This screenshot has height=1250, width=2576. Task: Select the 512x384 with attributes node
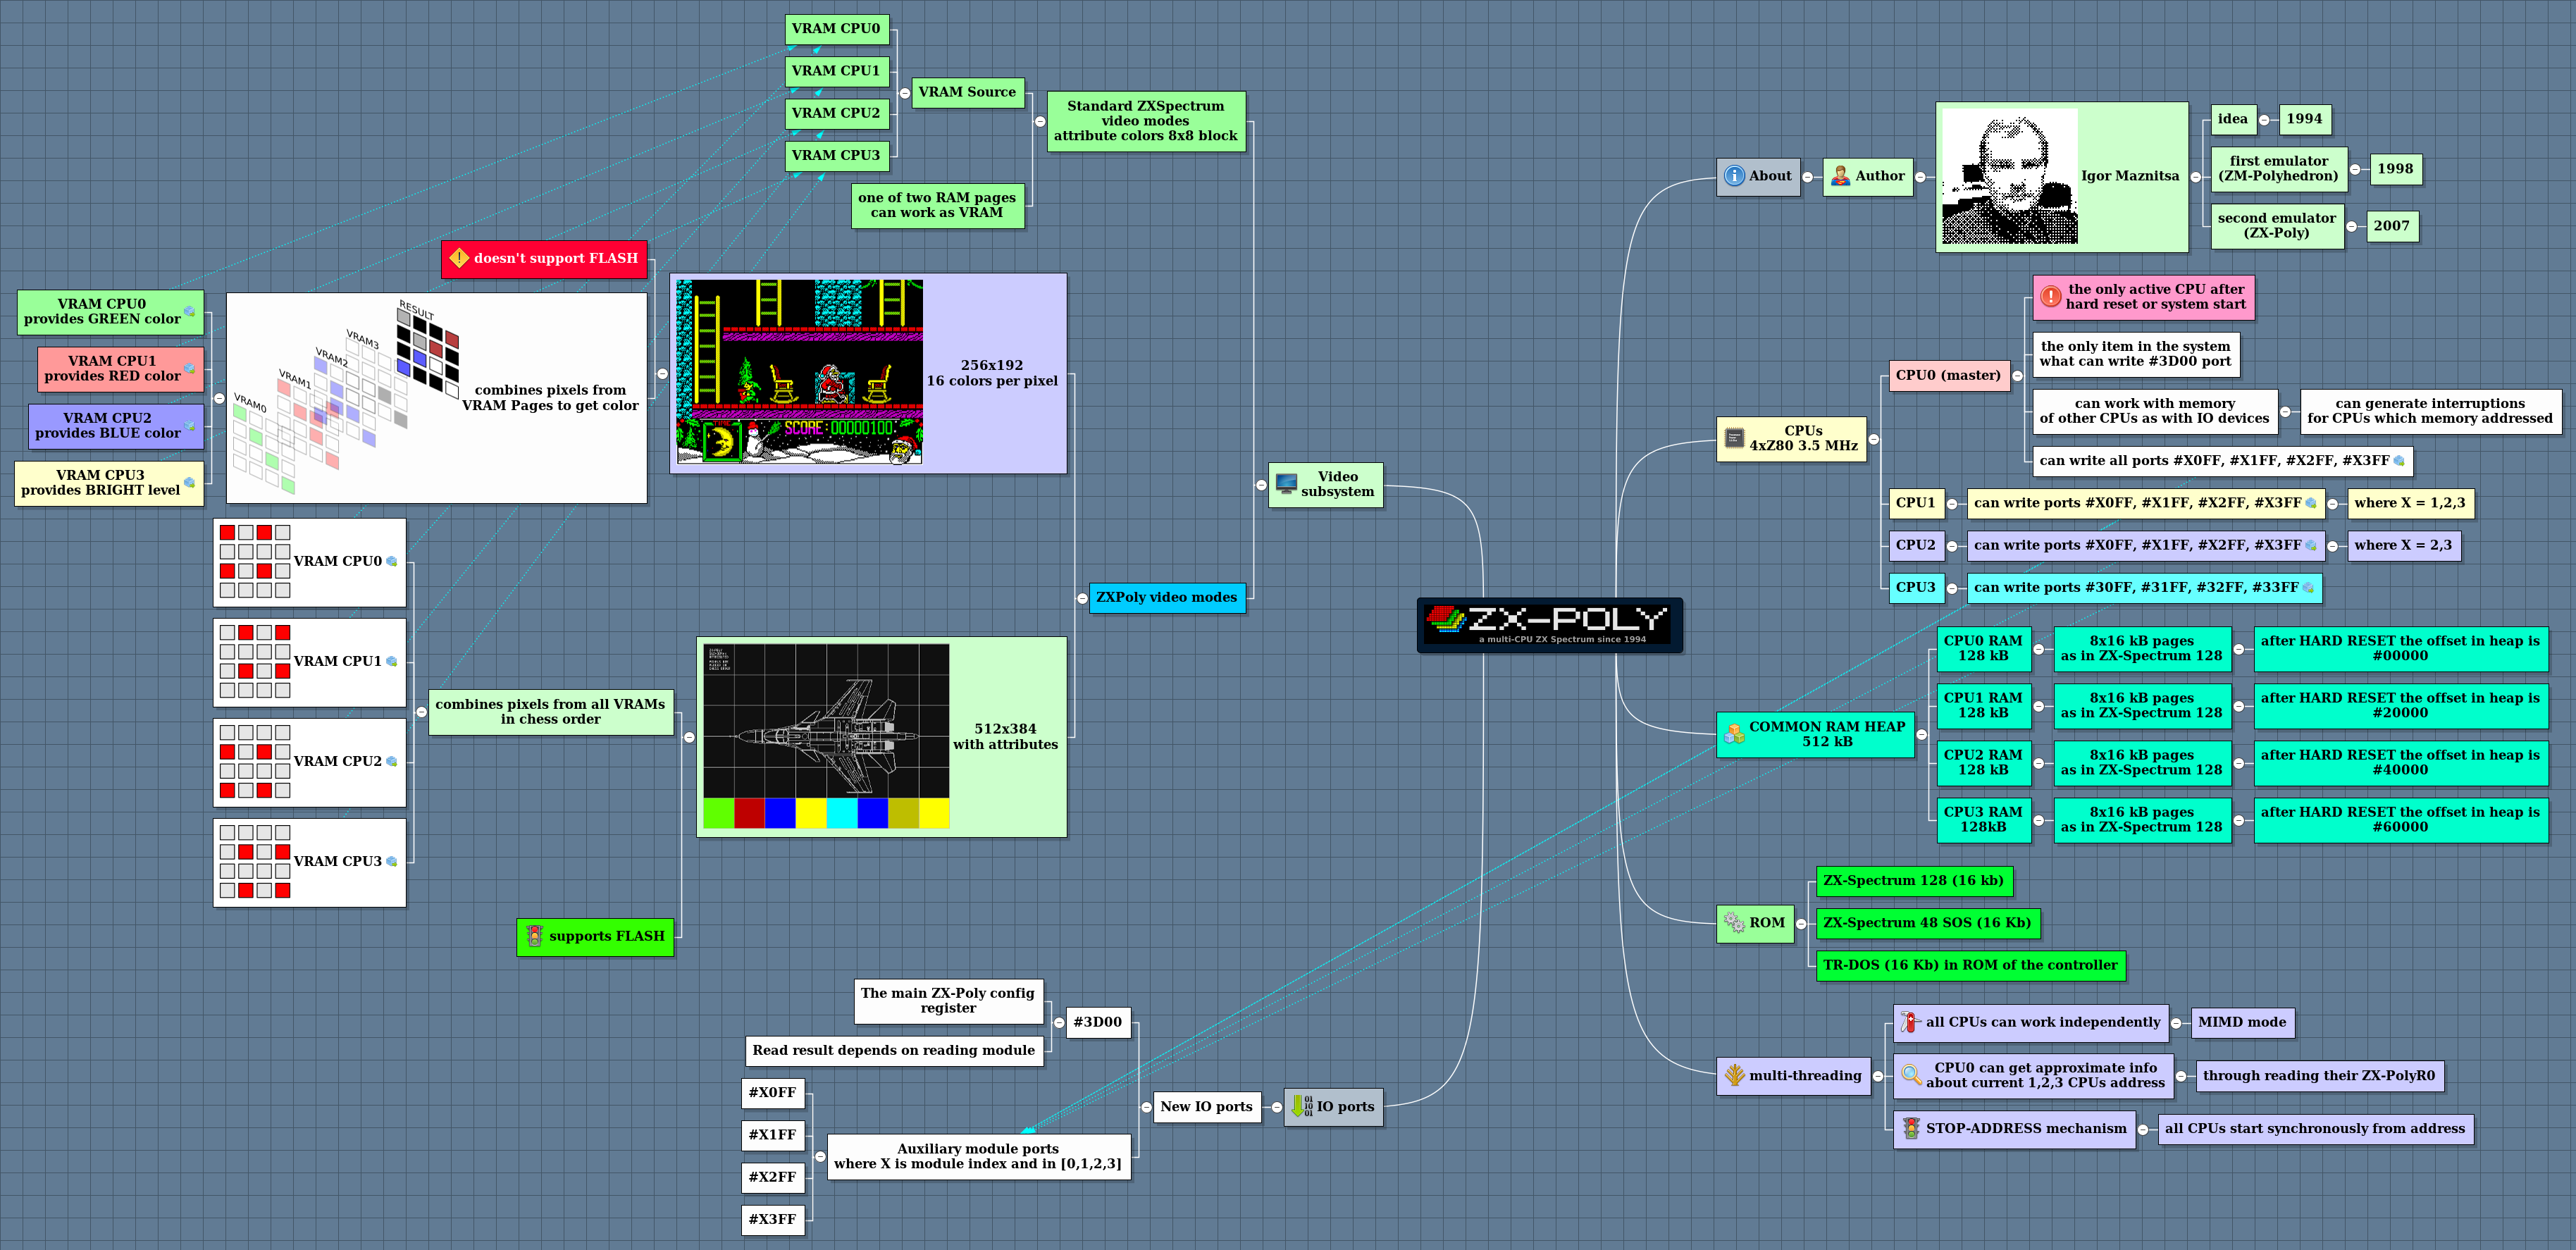tap(881, 737)
